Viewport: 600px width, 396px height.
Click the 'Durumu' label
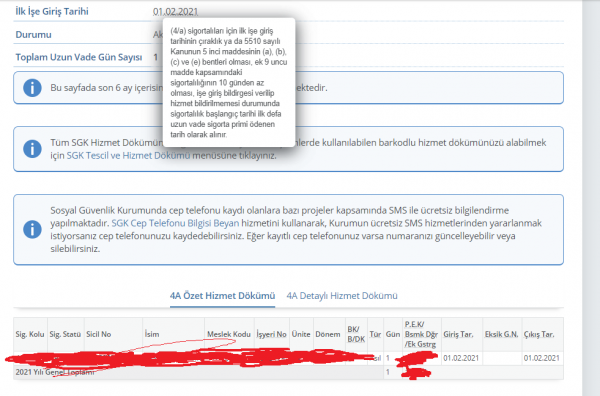[x=33, y=34]
